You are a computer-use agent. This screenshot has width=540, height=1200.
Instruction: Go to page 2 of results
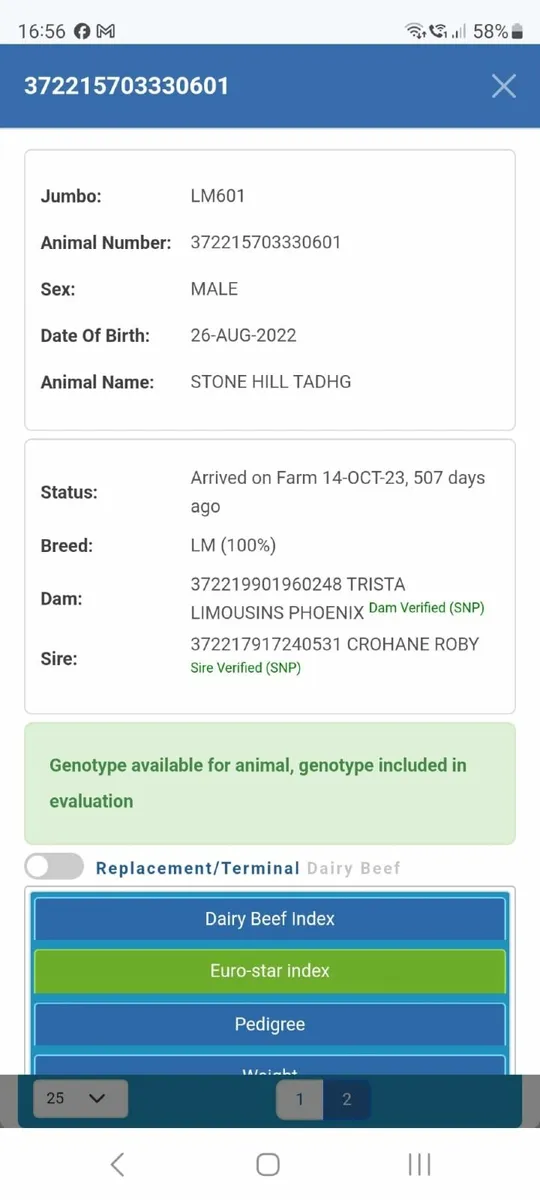click(x=347, y=1099)
